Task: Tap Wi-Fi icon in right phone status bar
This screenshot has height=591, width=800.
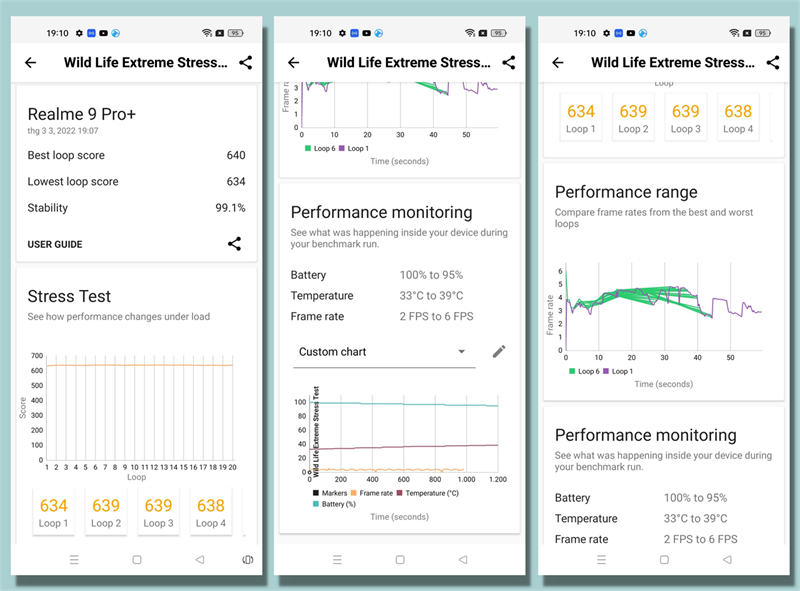Action: pos(734,33)
